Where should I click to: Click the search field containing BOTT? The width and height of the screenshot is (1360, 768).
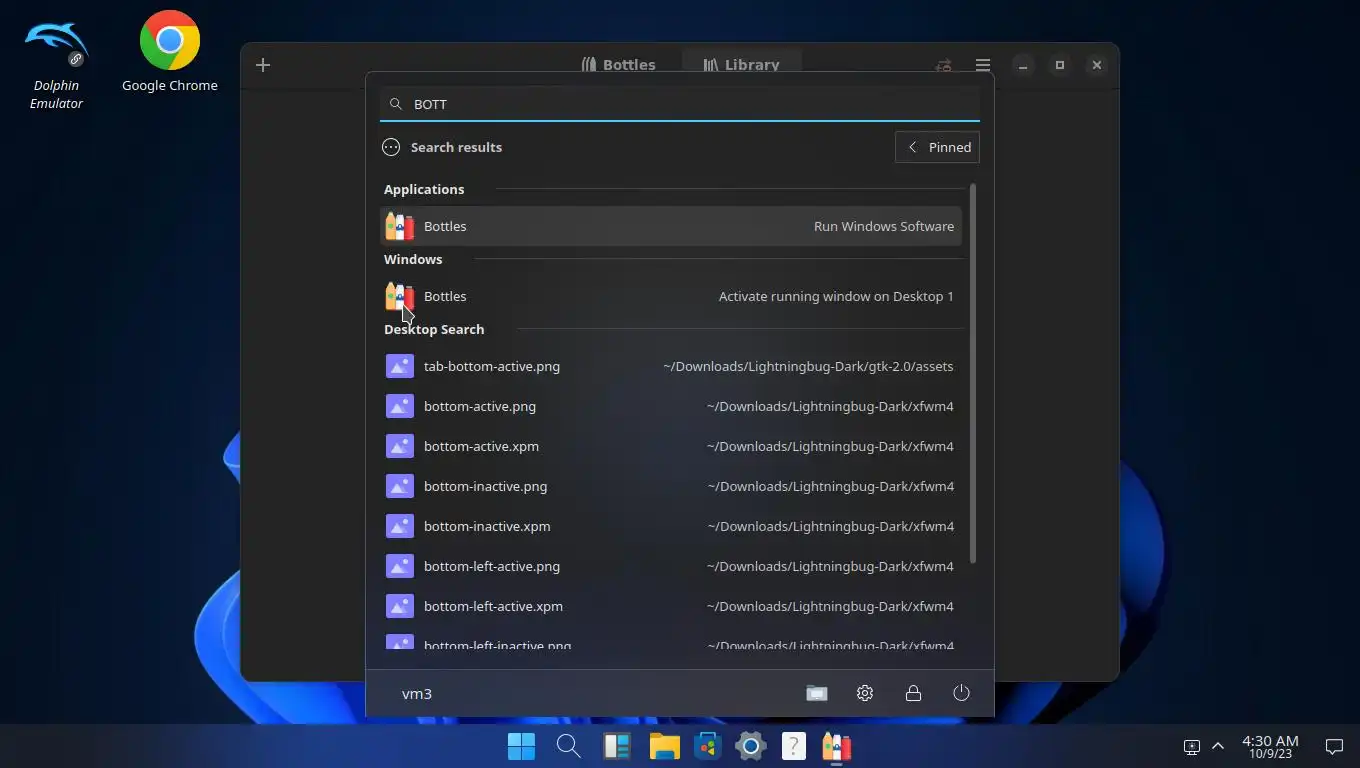coord(680,104)
